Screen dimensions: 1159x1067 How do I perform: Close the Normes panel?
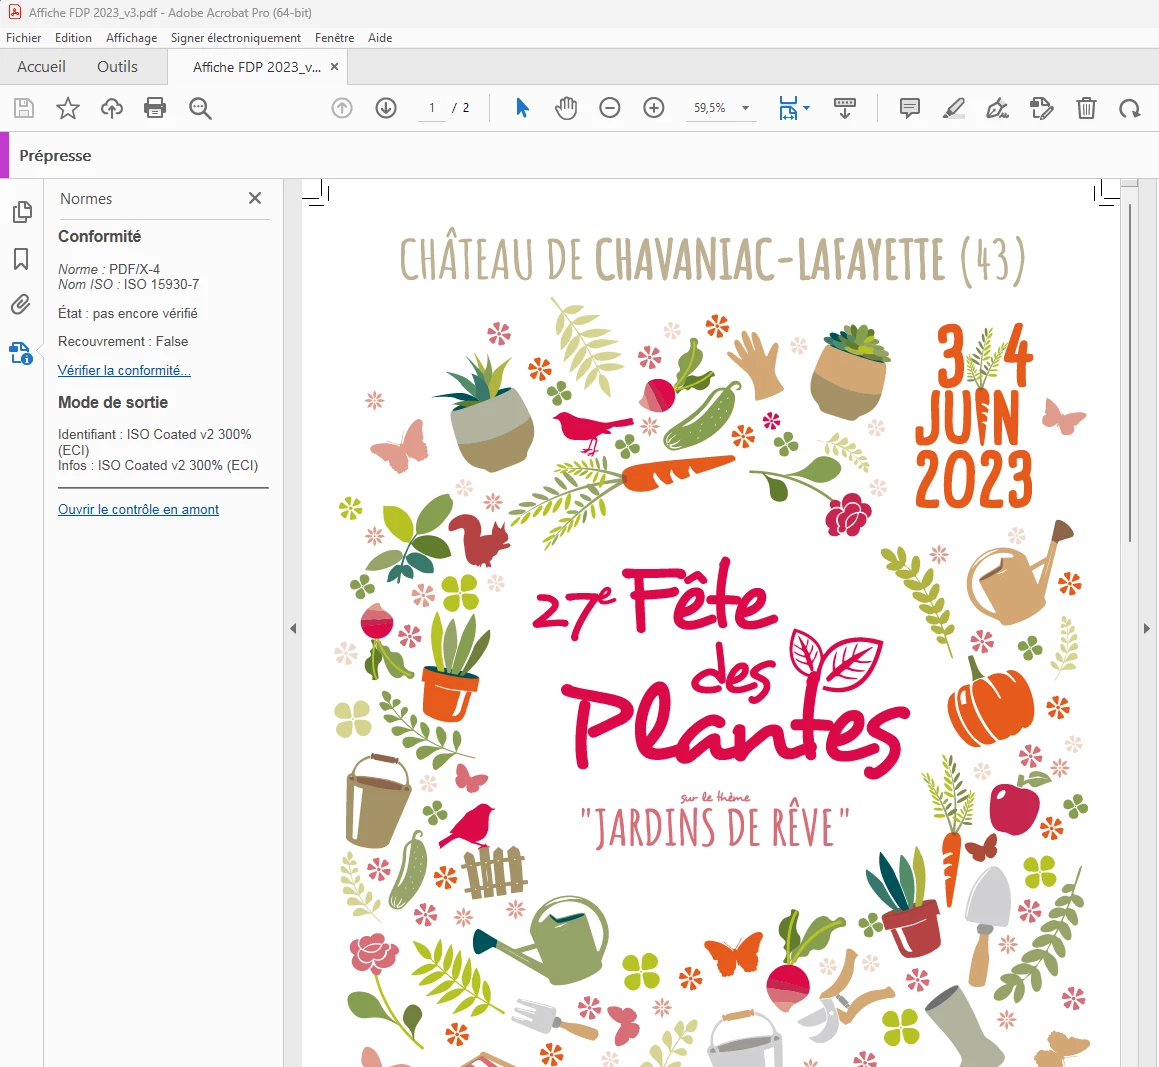point(255,198)
